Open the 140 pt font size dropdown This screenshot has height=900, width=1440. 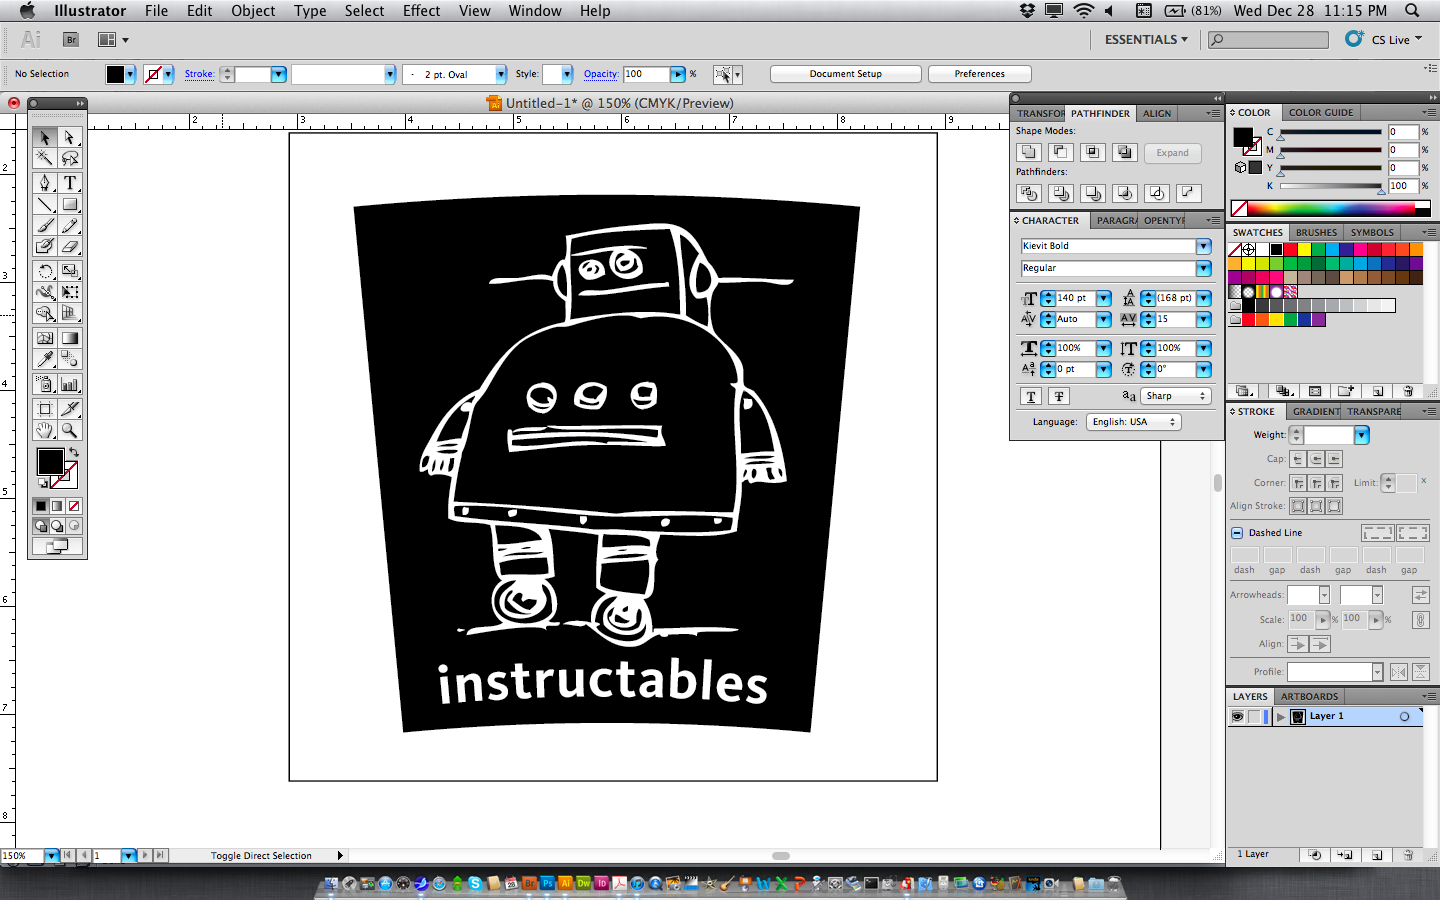click(x=1103, y=298)
